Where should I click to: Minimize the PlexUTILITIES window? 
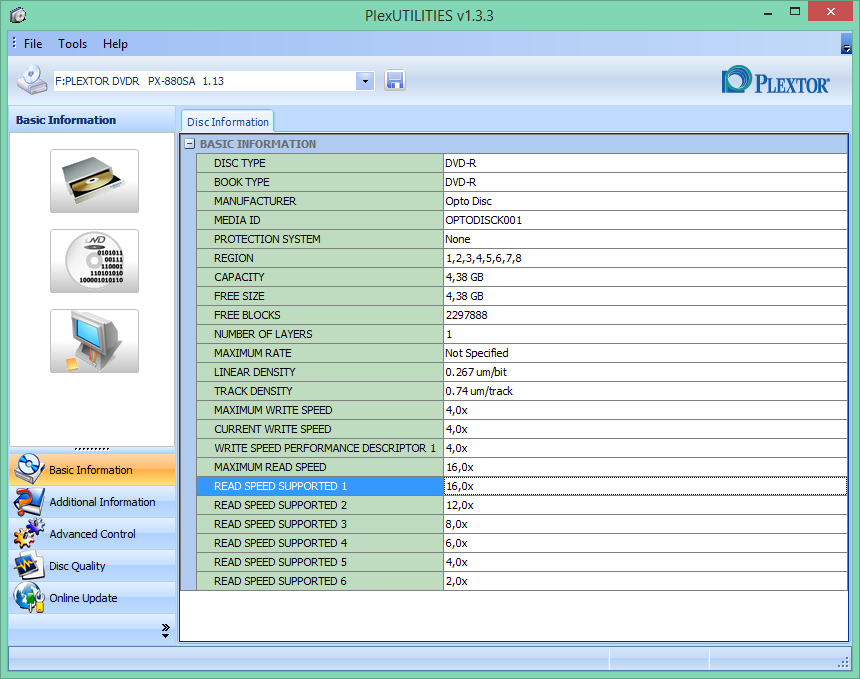tap(768, 13)
